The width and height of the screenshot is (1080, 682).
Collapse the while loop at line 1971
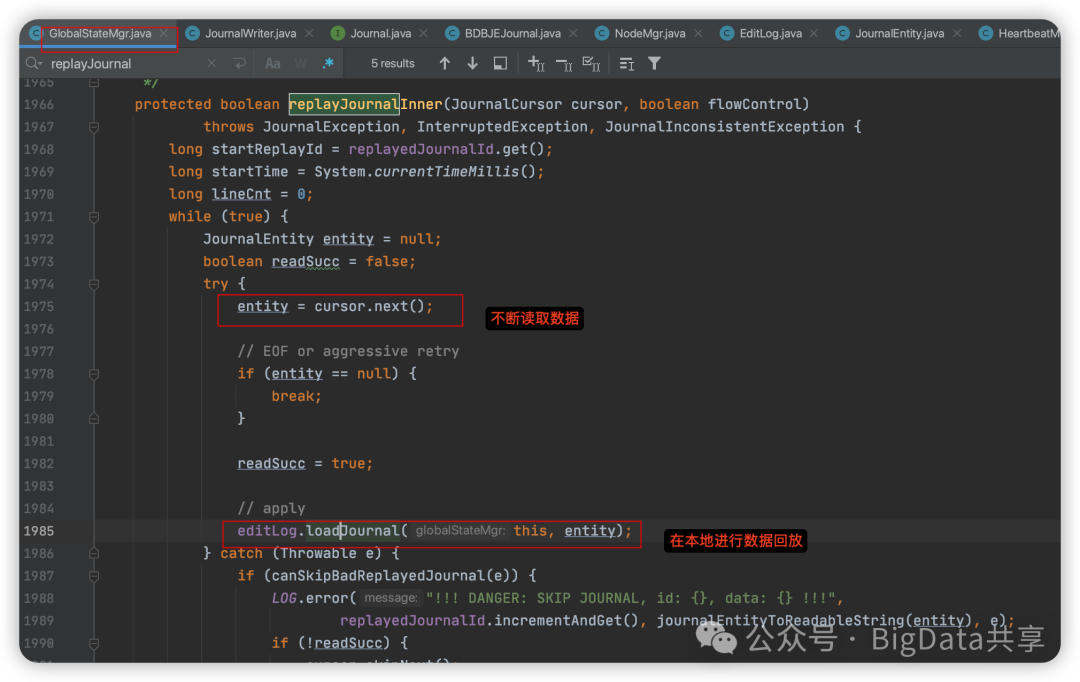[94, 216]
